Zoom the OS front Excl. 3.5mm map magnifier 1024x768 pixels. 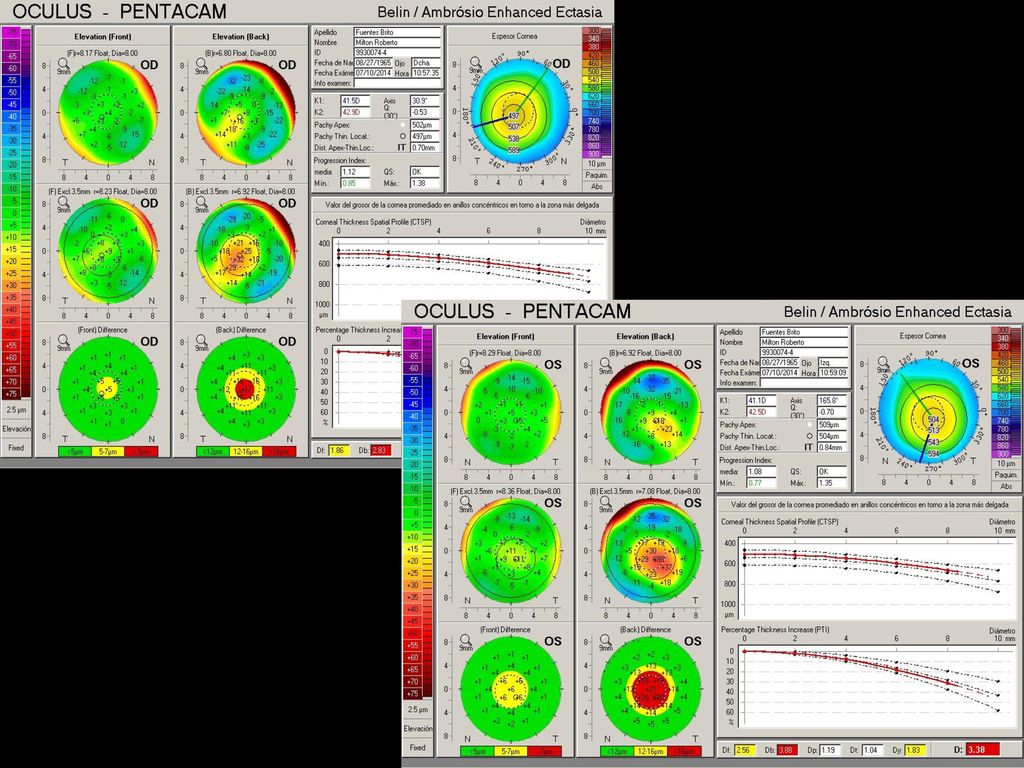[466, 502]
